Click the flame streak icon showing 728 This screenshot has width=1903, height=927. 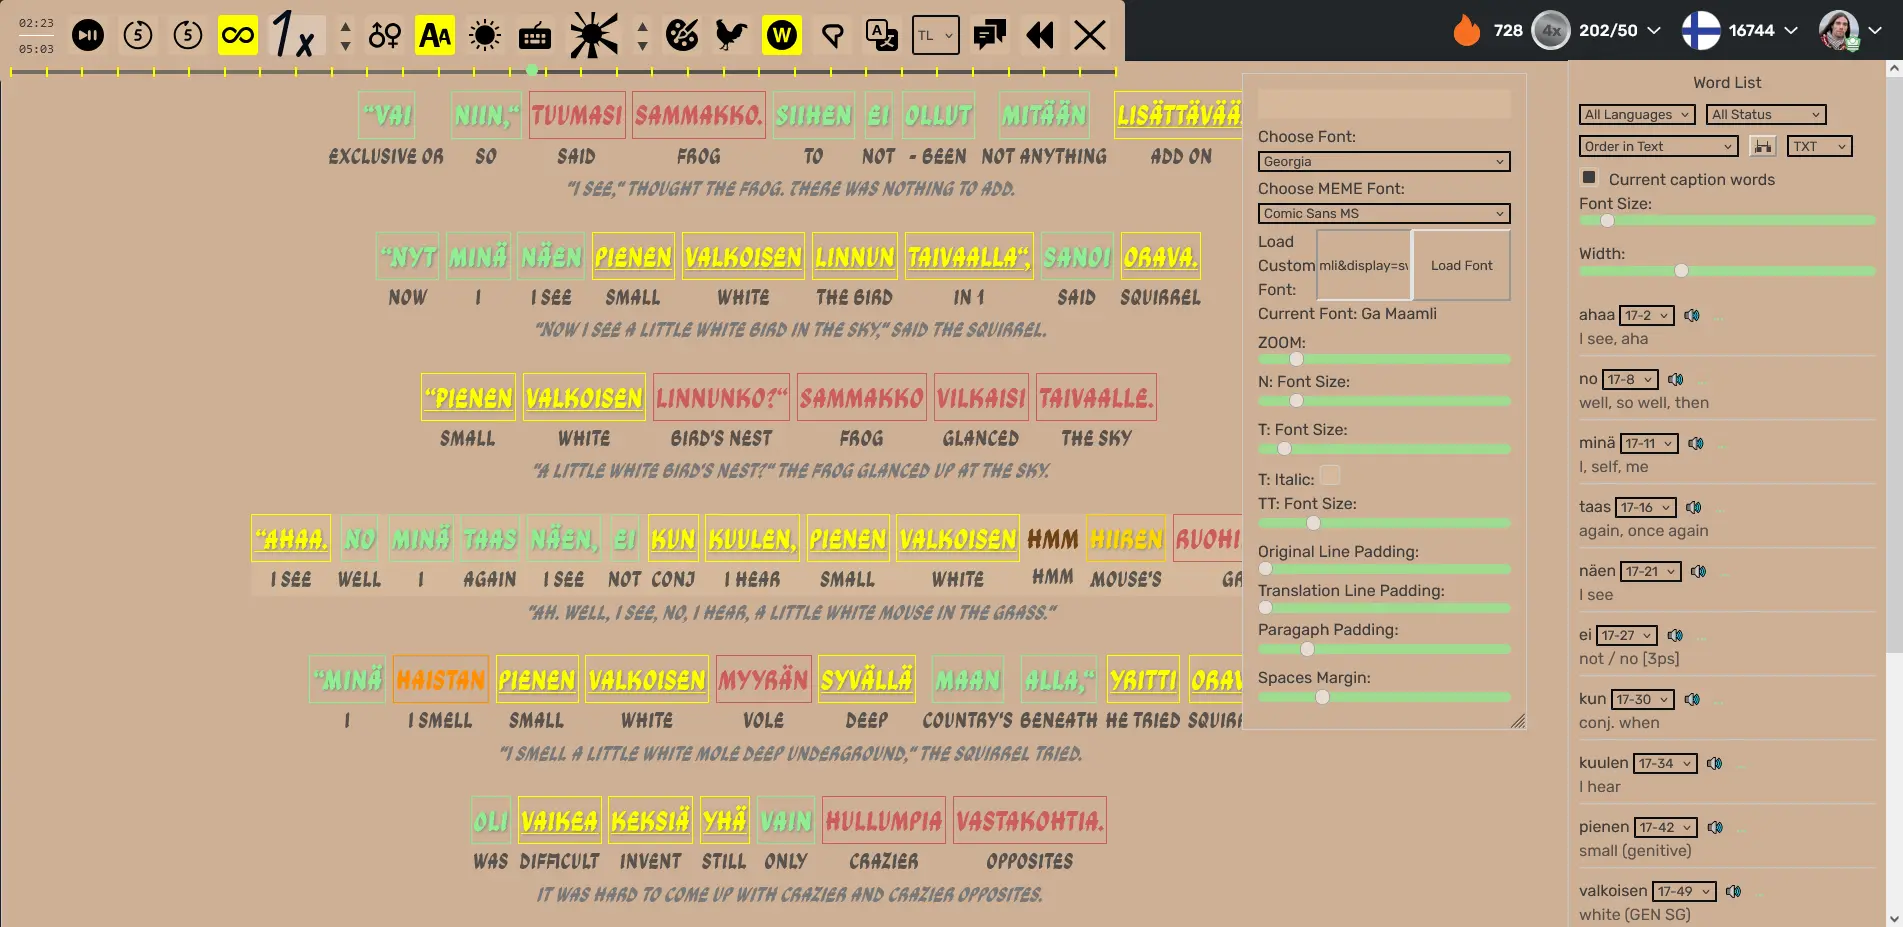[x=1467, y=30]
